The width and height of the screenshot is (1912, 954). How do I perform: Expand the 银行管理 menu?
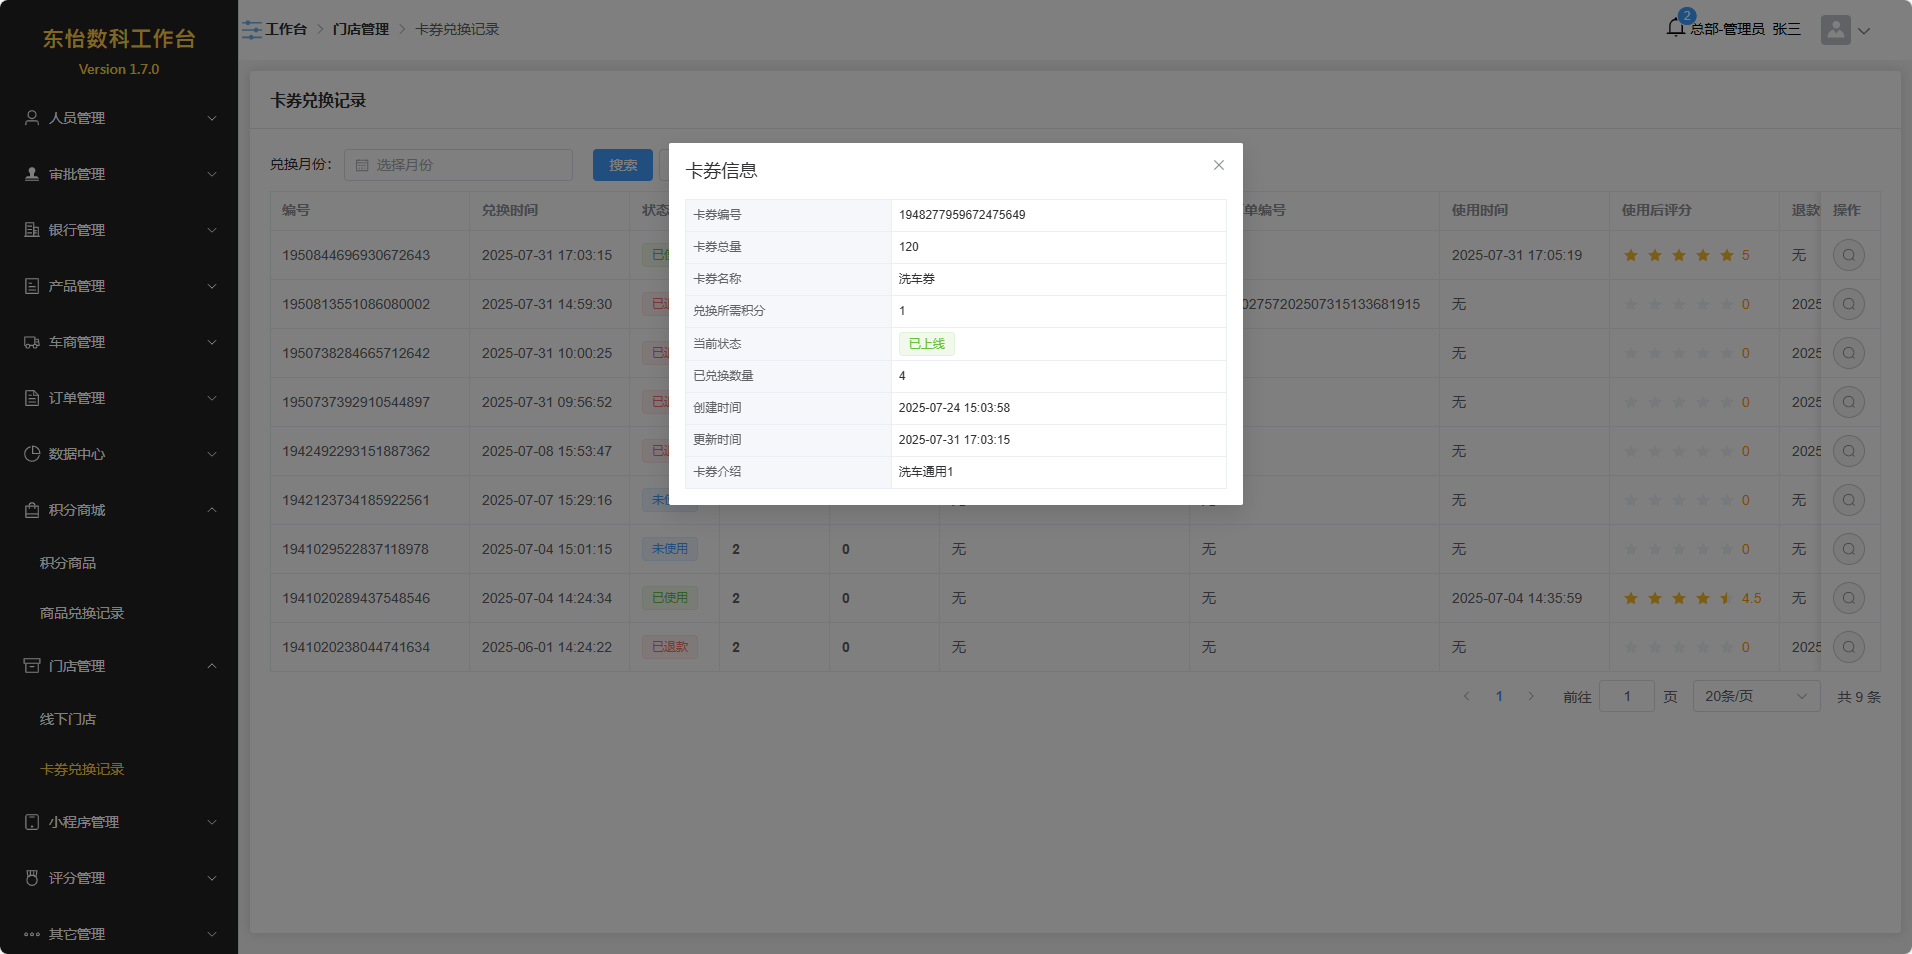(119, 230)
